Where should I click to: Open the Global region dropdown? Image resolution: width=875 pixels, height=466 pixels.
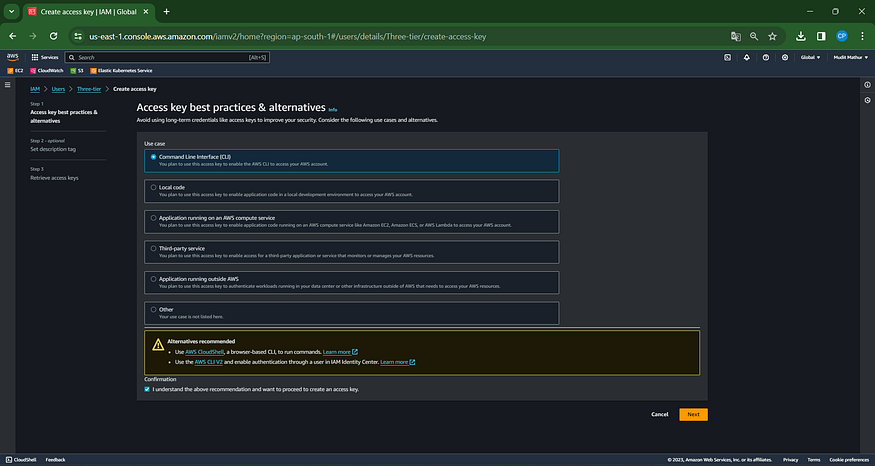810,57
